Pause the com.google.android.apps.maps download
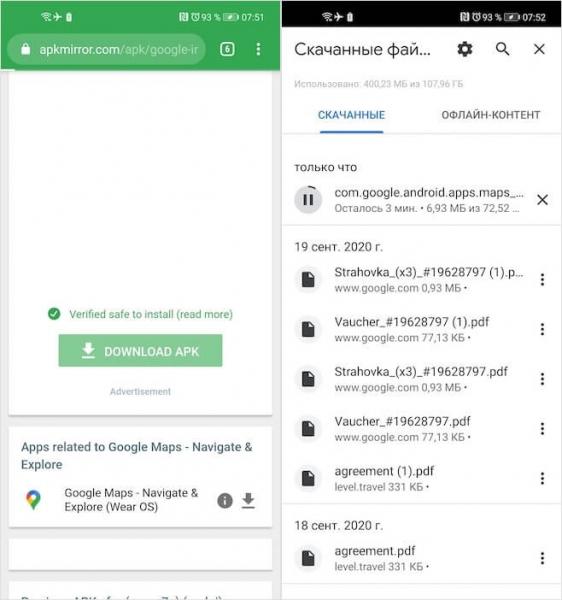562x600 pixels. click(x=308, y=199)
